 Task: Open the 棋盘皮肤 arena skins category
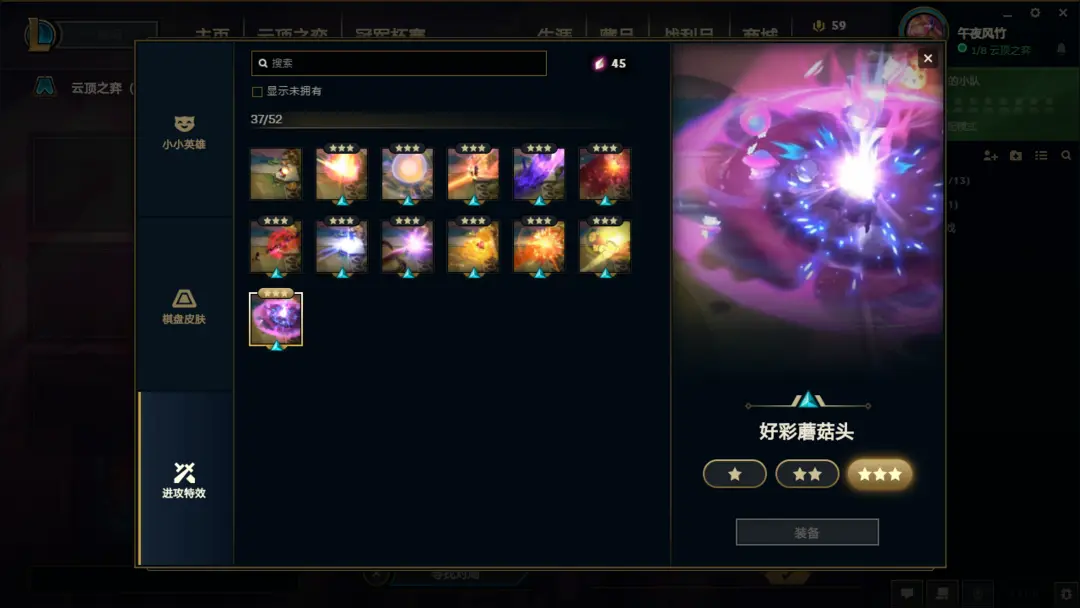[x=184, y=306]
